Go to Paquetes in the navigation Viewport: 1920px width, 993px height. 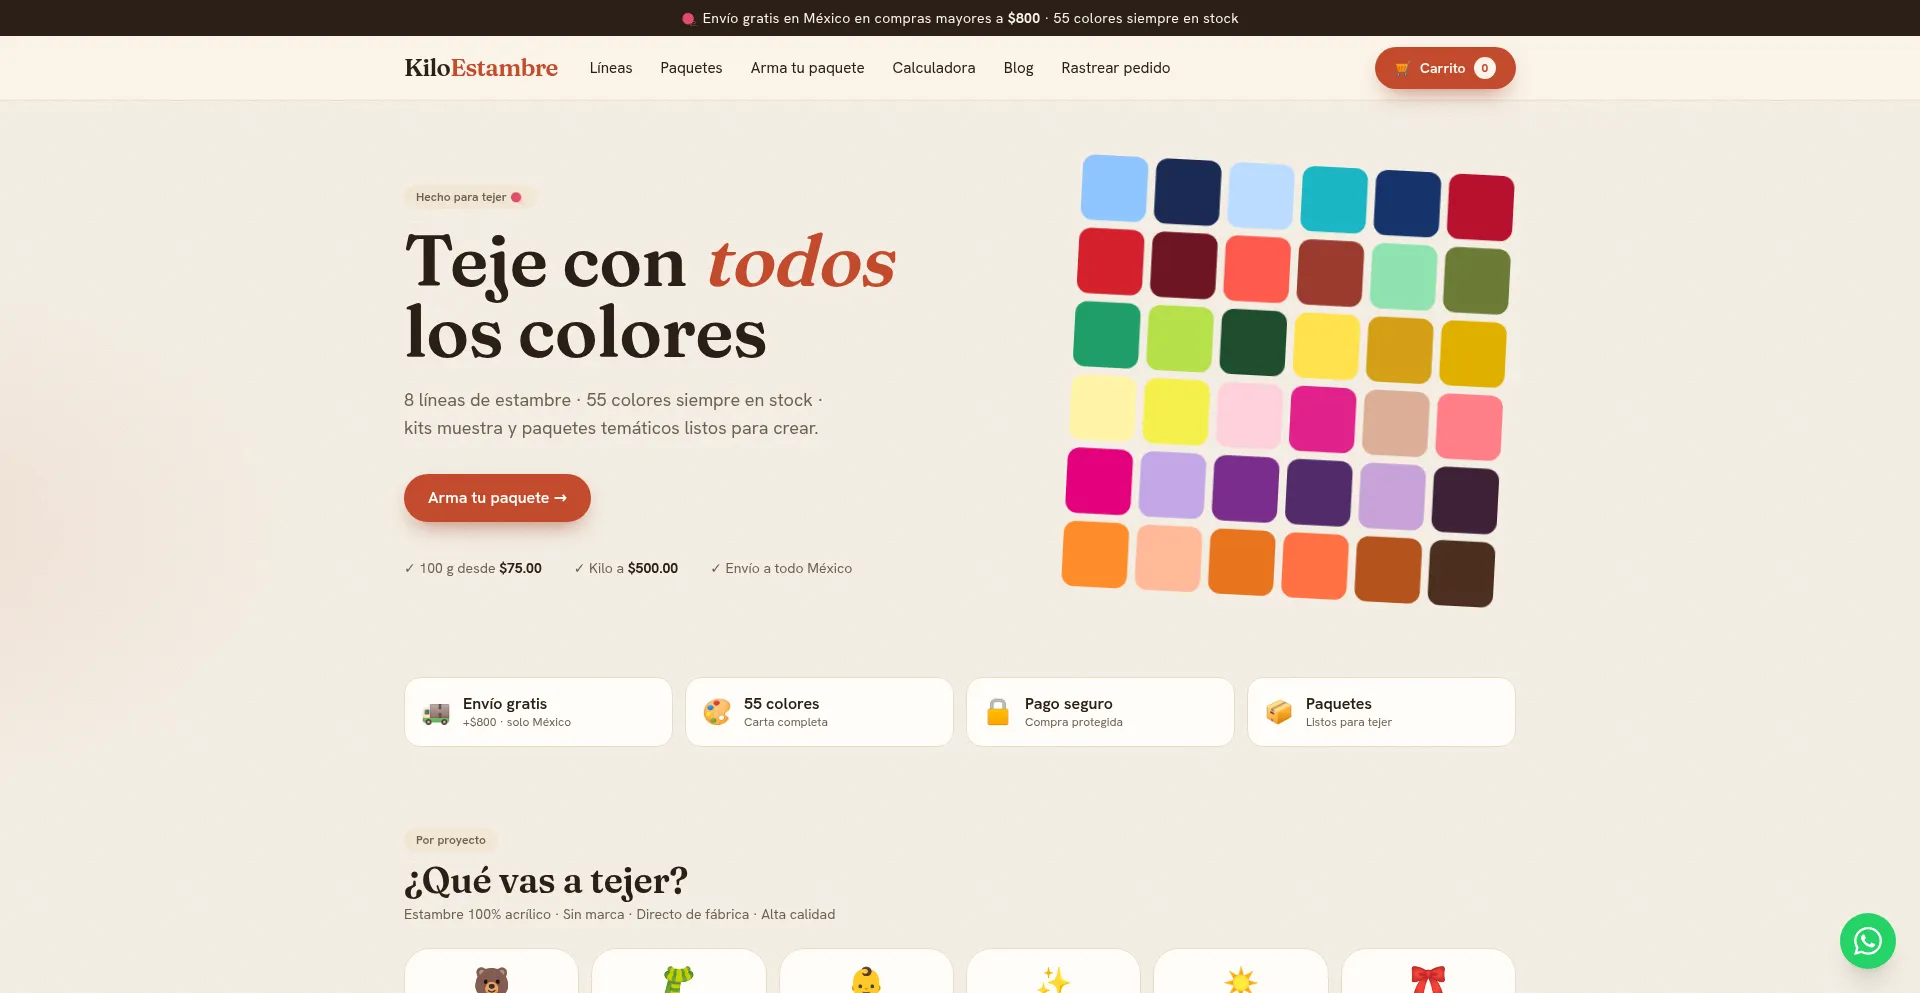coord(691,68)
